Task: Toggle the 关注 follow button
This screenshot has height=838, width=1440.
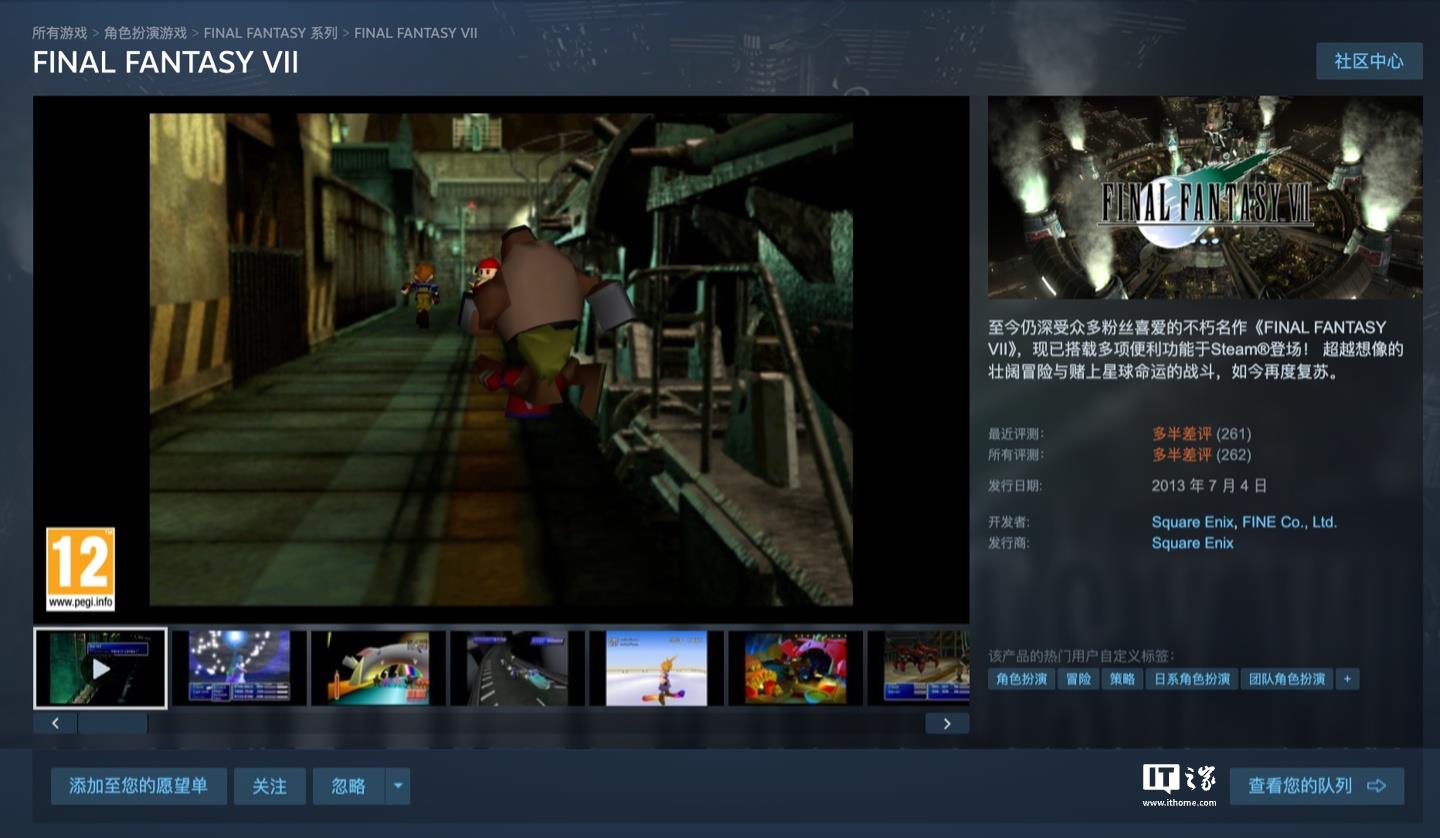Action: (x=269, y=786)
